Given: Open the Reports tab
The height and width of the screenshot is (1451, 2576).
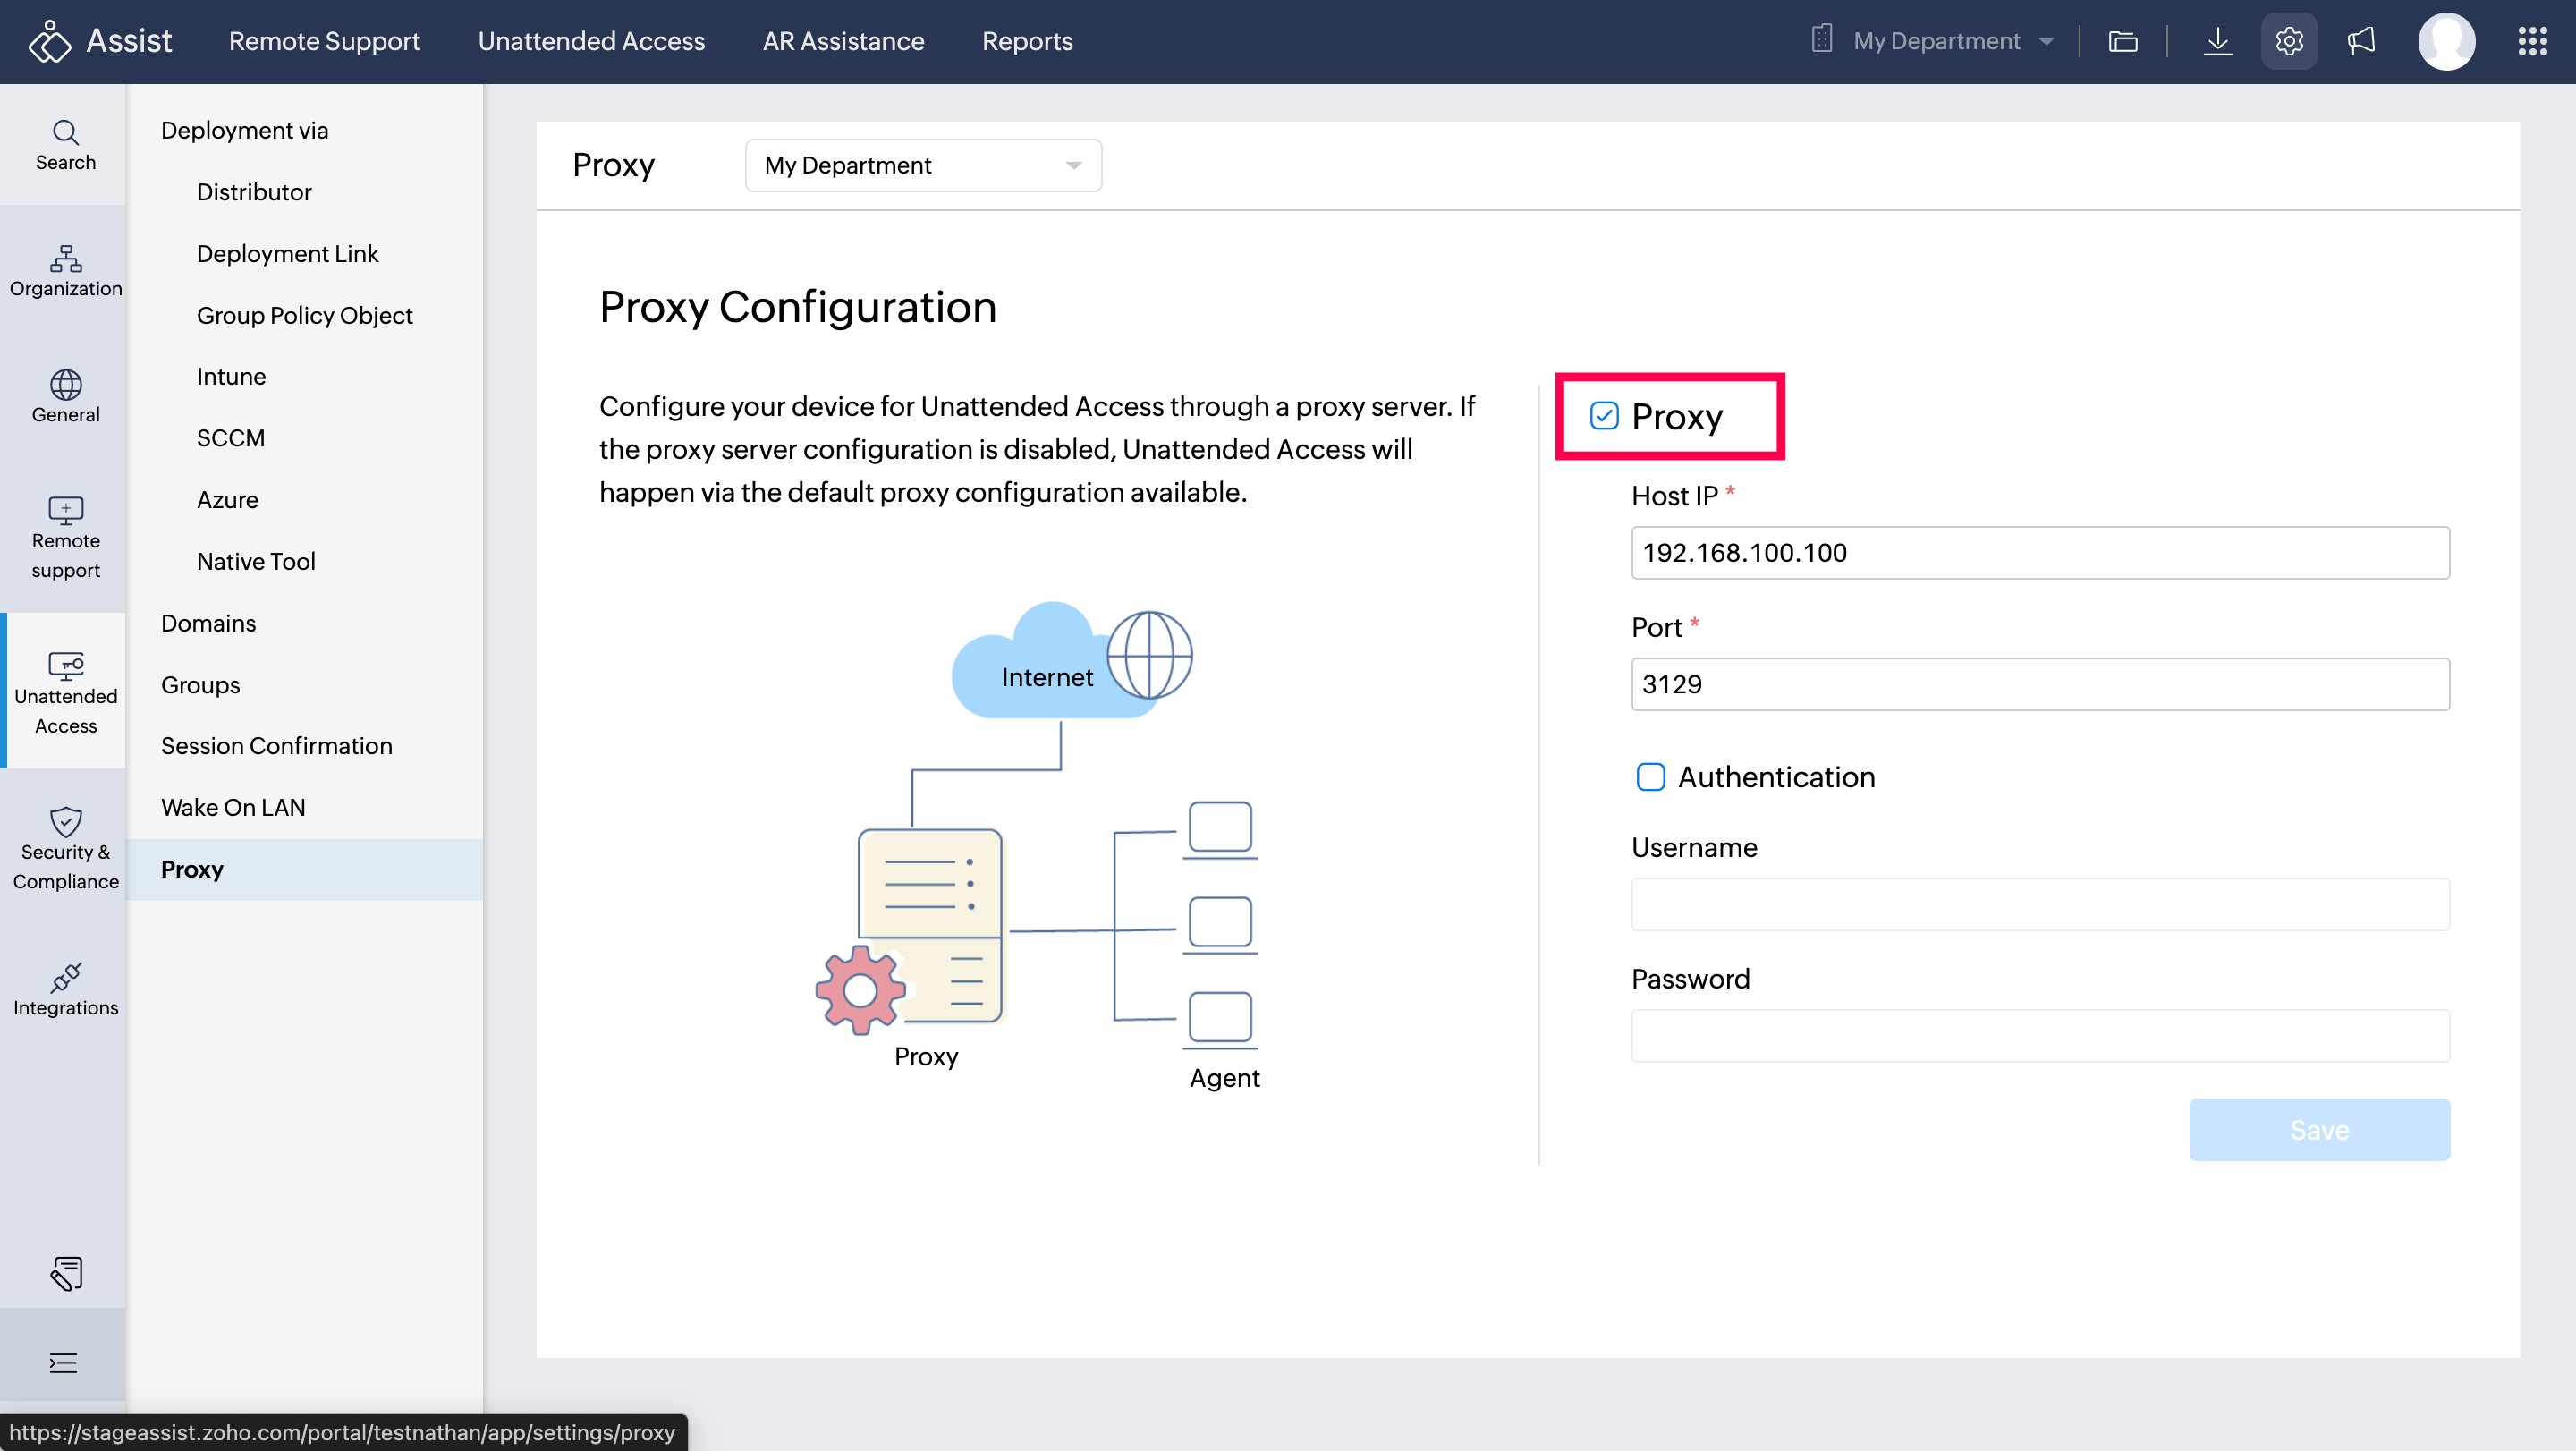Looking at the screenshot, I should [x=1026, y=41].
